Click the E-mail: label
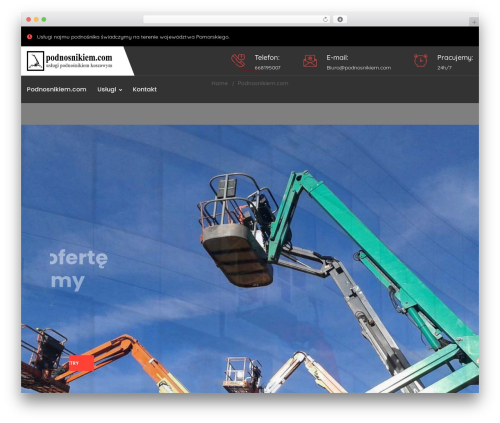 point(337,58)
